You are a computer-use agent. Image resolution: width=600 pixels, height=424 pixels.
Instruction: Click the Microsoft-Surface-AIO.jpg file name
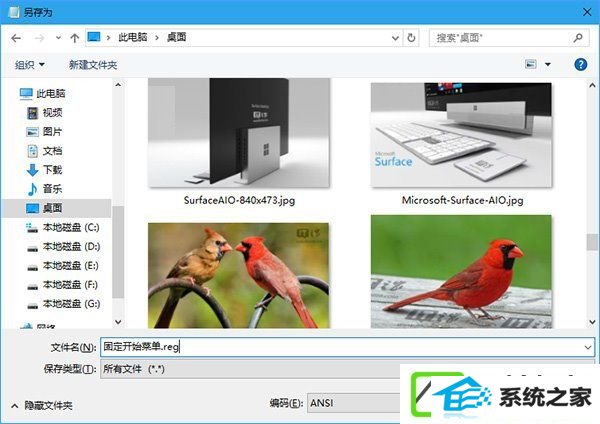point(462,200)
